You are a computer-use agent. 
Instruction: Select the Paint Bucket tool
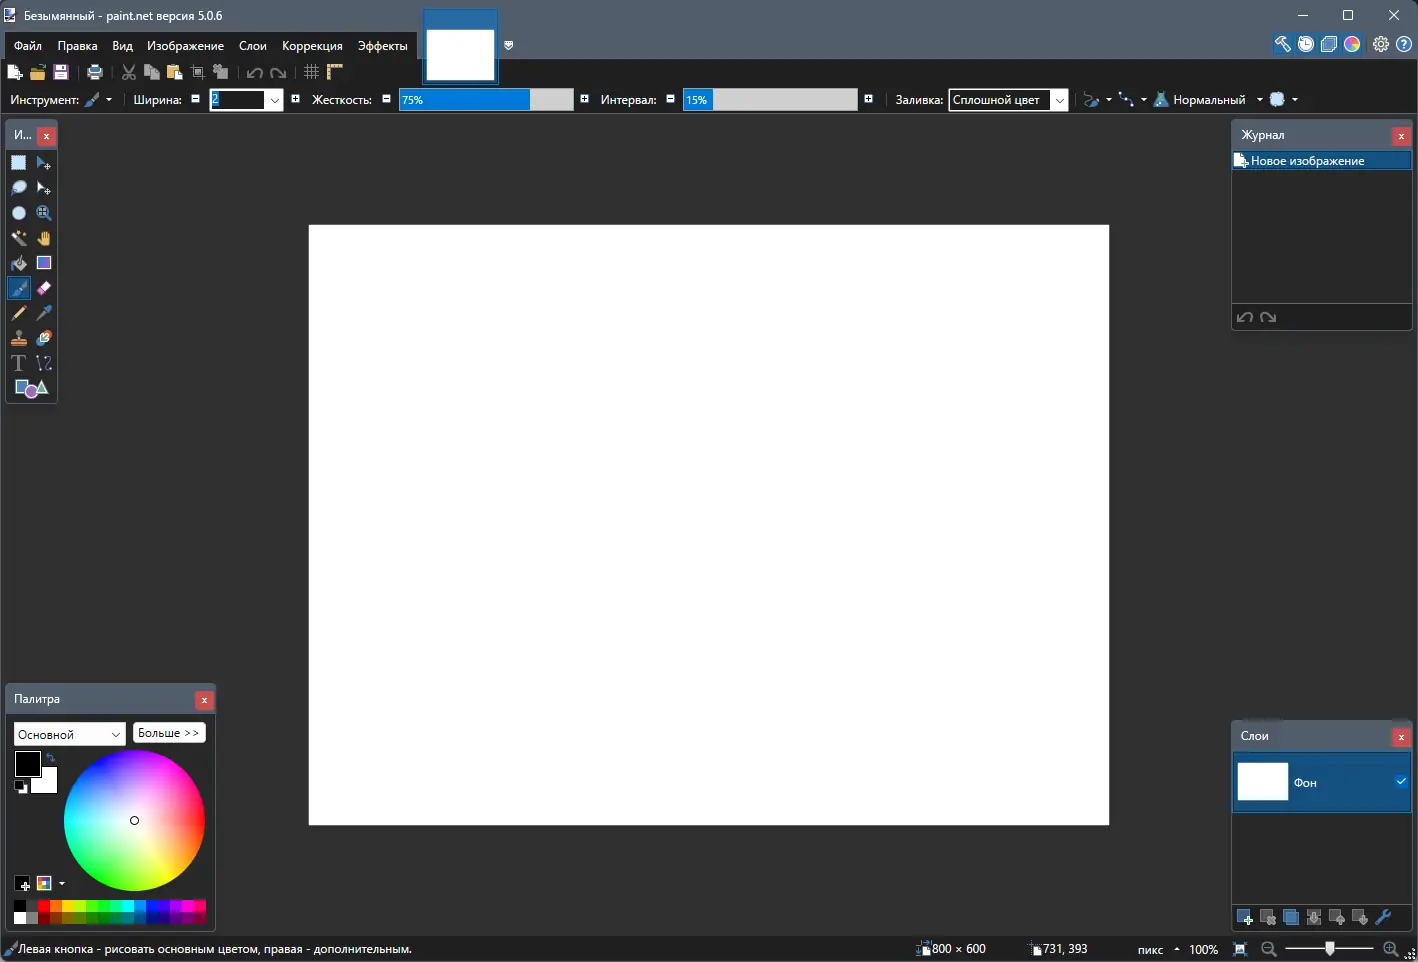18,263
